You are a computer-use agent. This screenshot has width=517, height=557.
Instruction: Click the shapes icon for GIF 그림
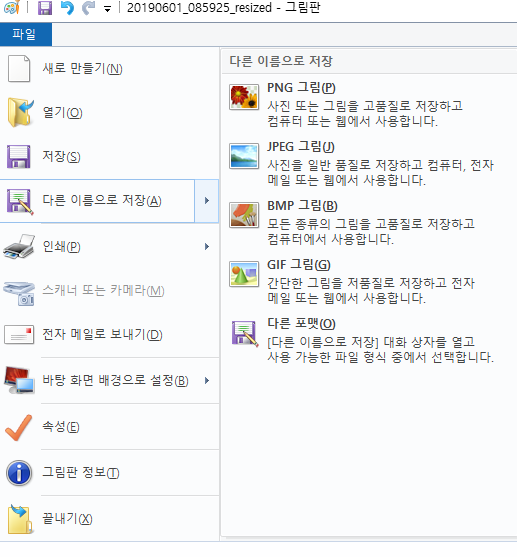click(244, 274)
